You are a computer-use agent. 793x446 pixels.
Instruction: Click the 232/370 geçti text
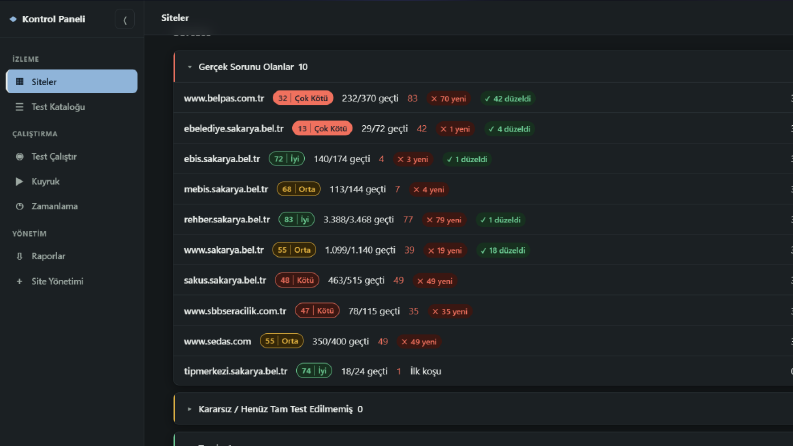pos(370,98)
